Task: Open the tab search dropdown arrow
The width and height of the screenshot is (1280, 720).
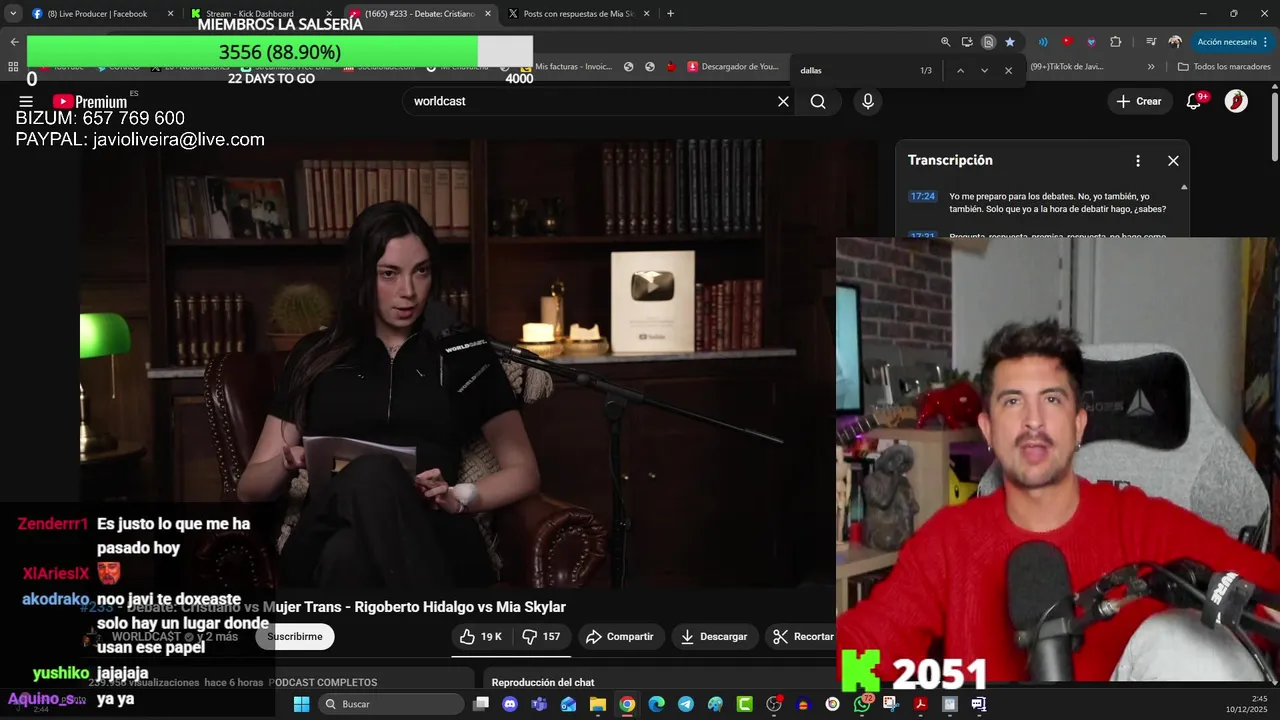Action: [x=13, y=14]
